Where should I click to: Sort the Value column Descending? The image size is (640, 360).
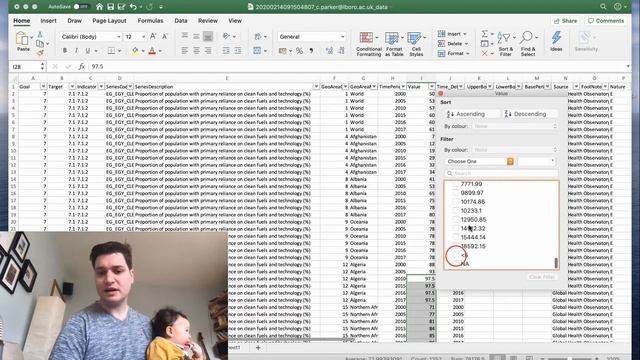point(530,114)
